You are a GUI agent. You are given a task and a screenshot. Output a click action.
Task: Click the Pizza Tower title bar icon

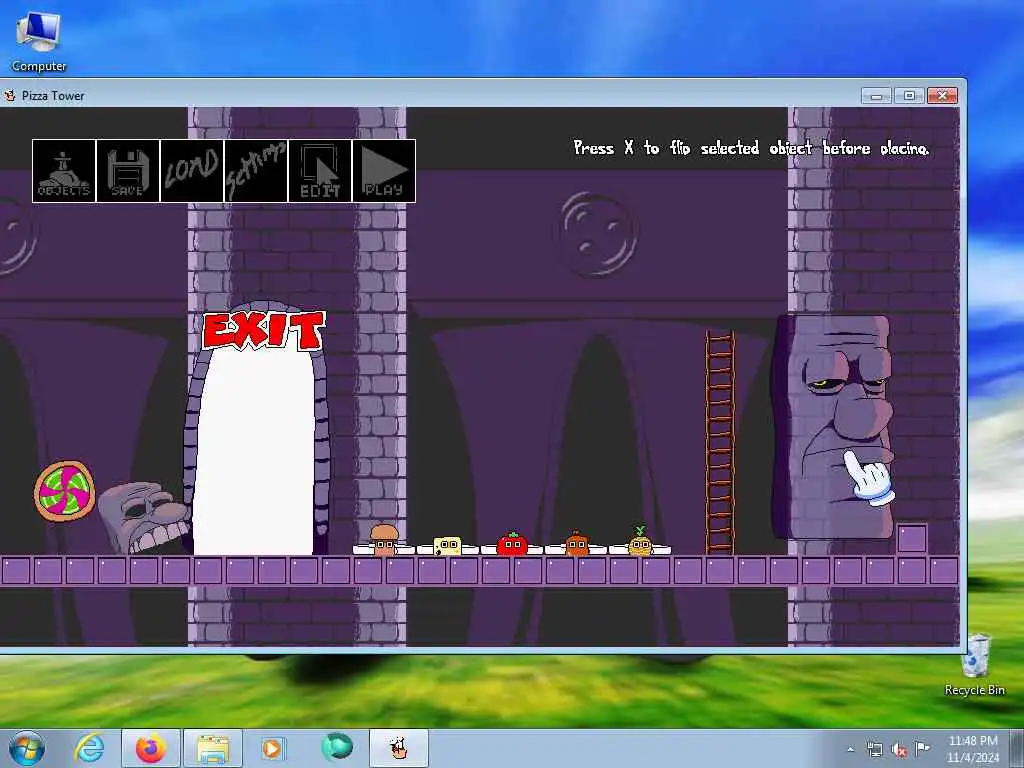10,95
